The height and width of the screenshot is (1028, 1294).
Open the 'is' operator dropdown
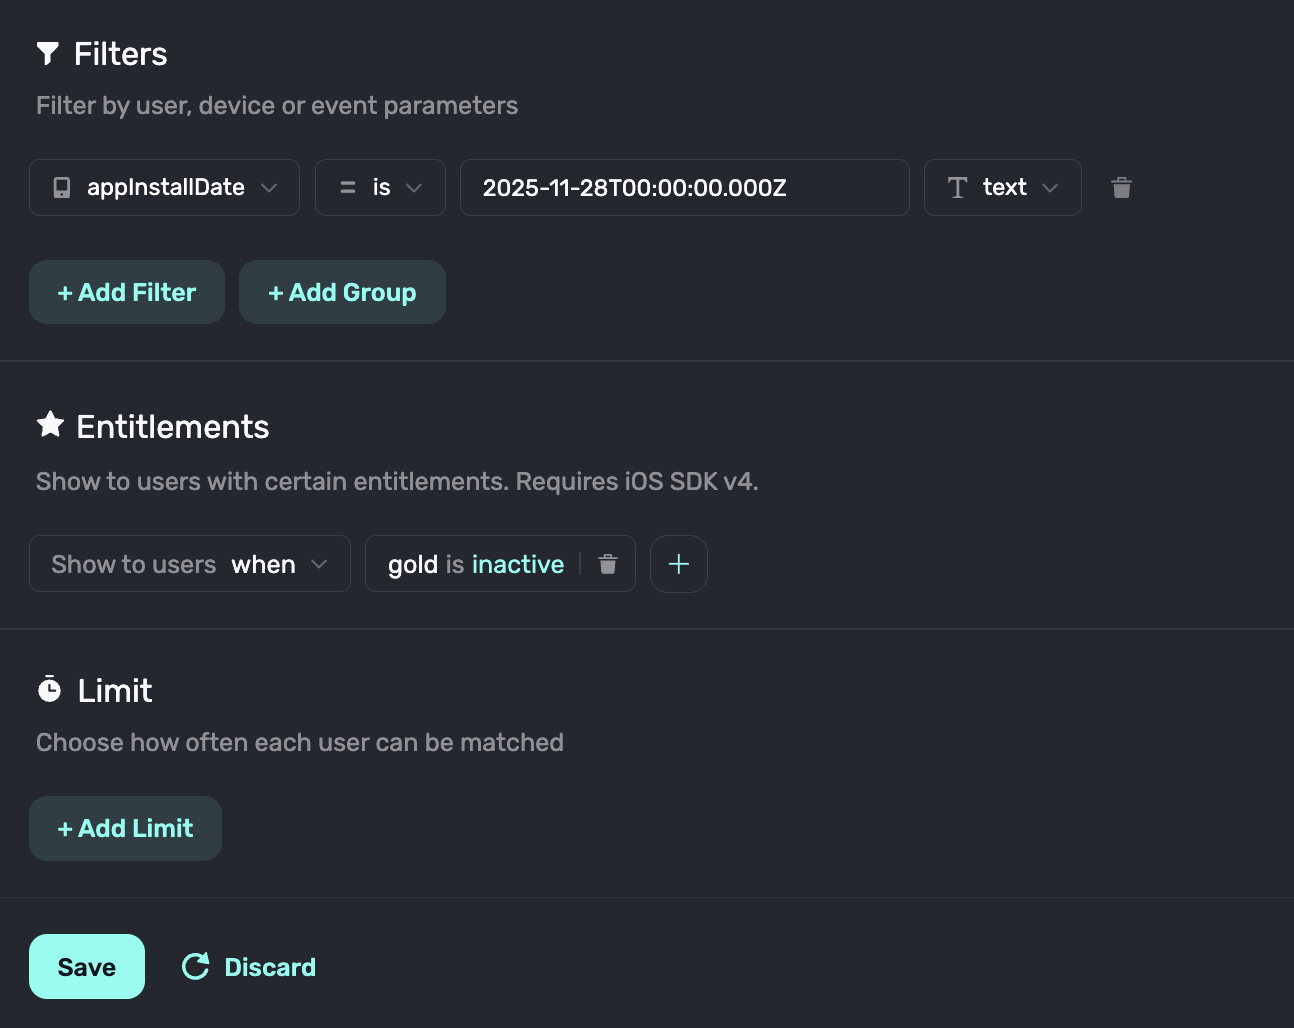(x=380, y=188)
